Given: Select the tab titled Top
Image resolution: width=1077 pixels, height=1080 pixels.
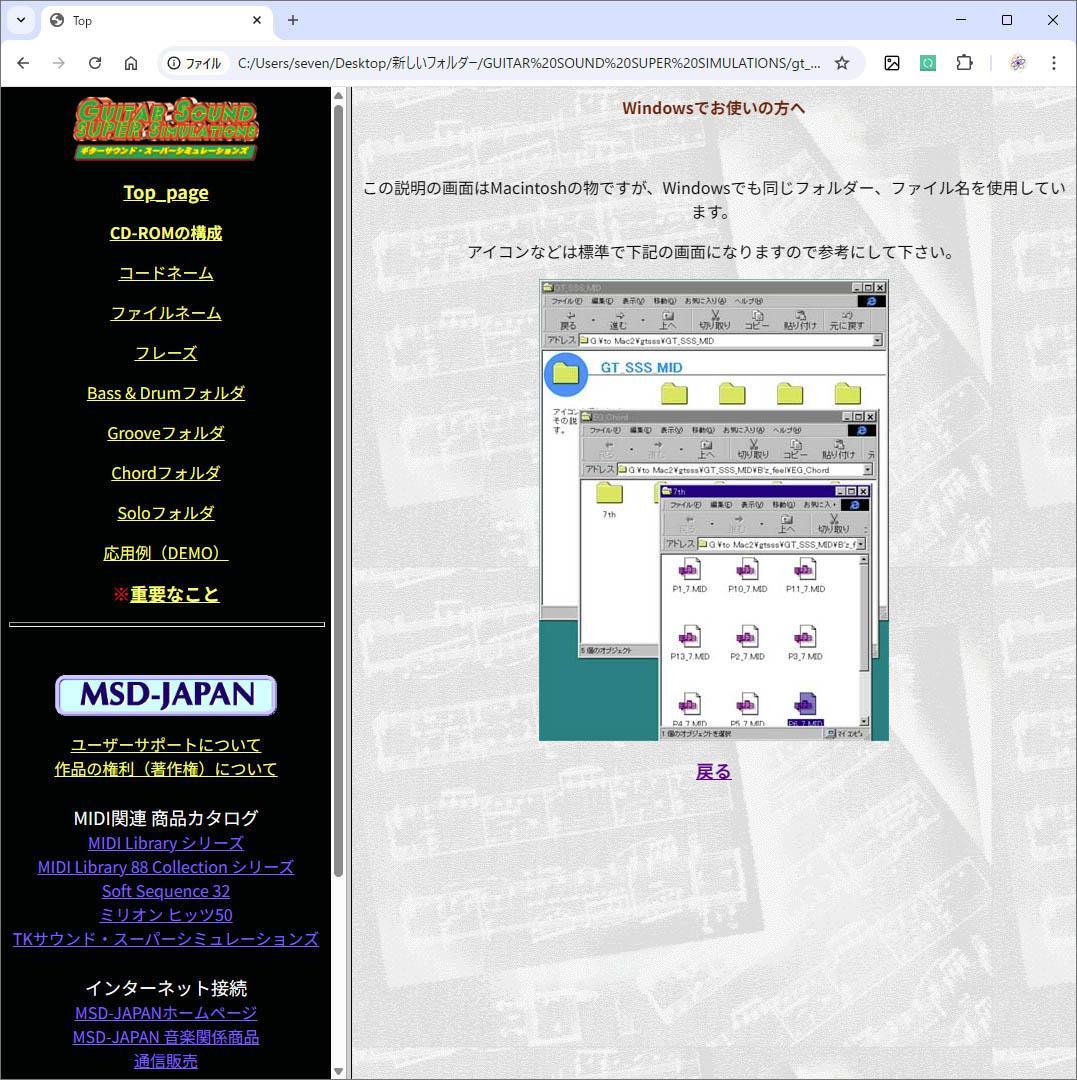Looking at the screenshot, I should pyautogui.click(x=157, y=21).
